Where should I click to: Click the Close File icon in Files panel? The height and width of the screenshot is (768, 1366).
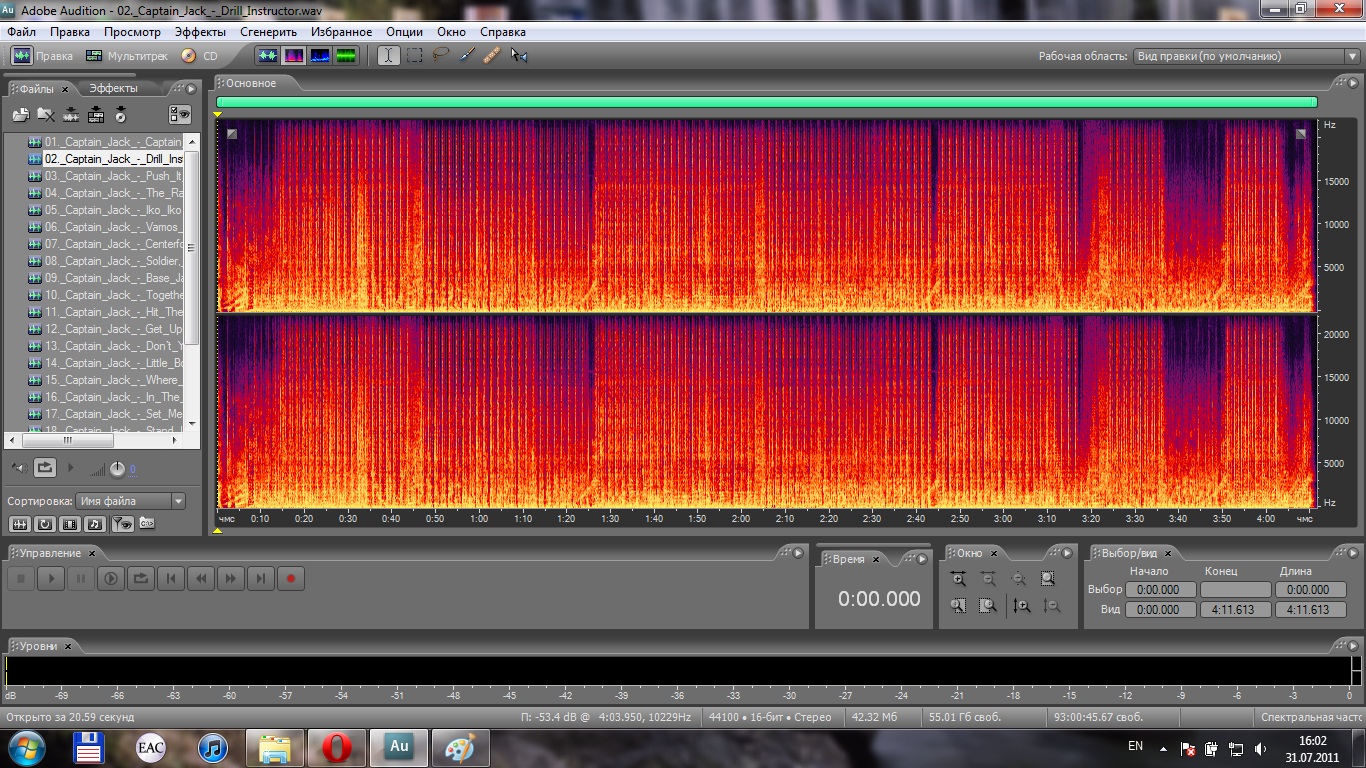point(46,115)
